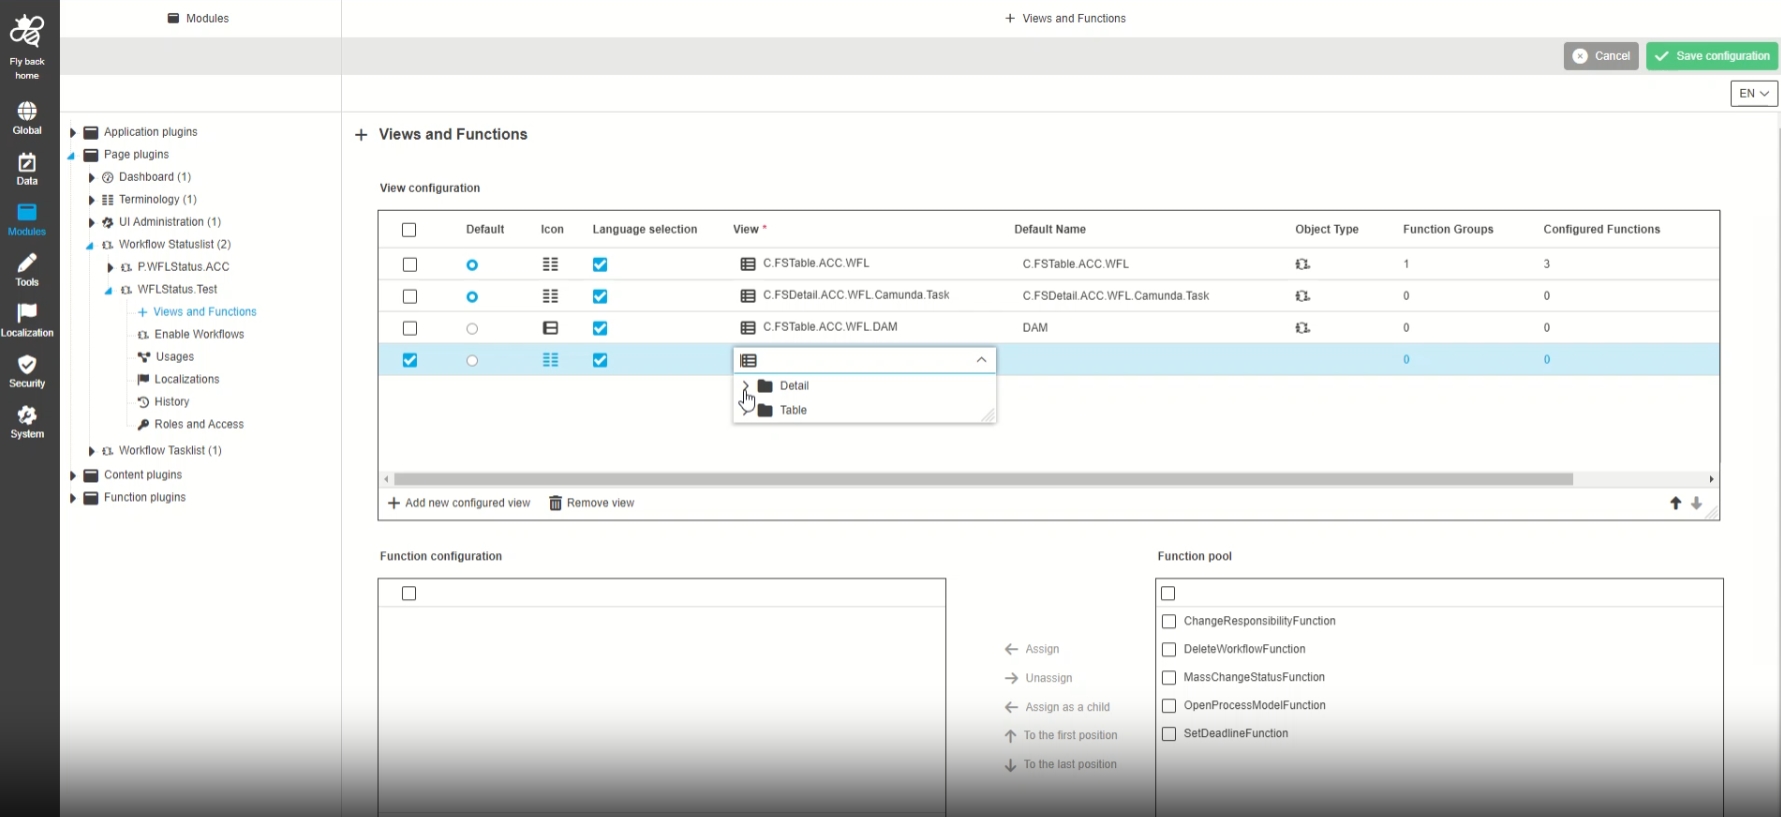Expand the Detail folder in dropdown
The width and height of the screenshot is (1781, 817).
(x=745, y=386)
